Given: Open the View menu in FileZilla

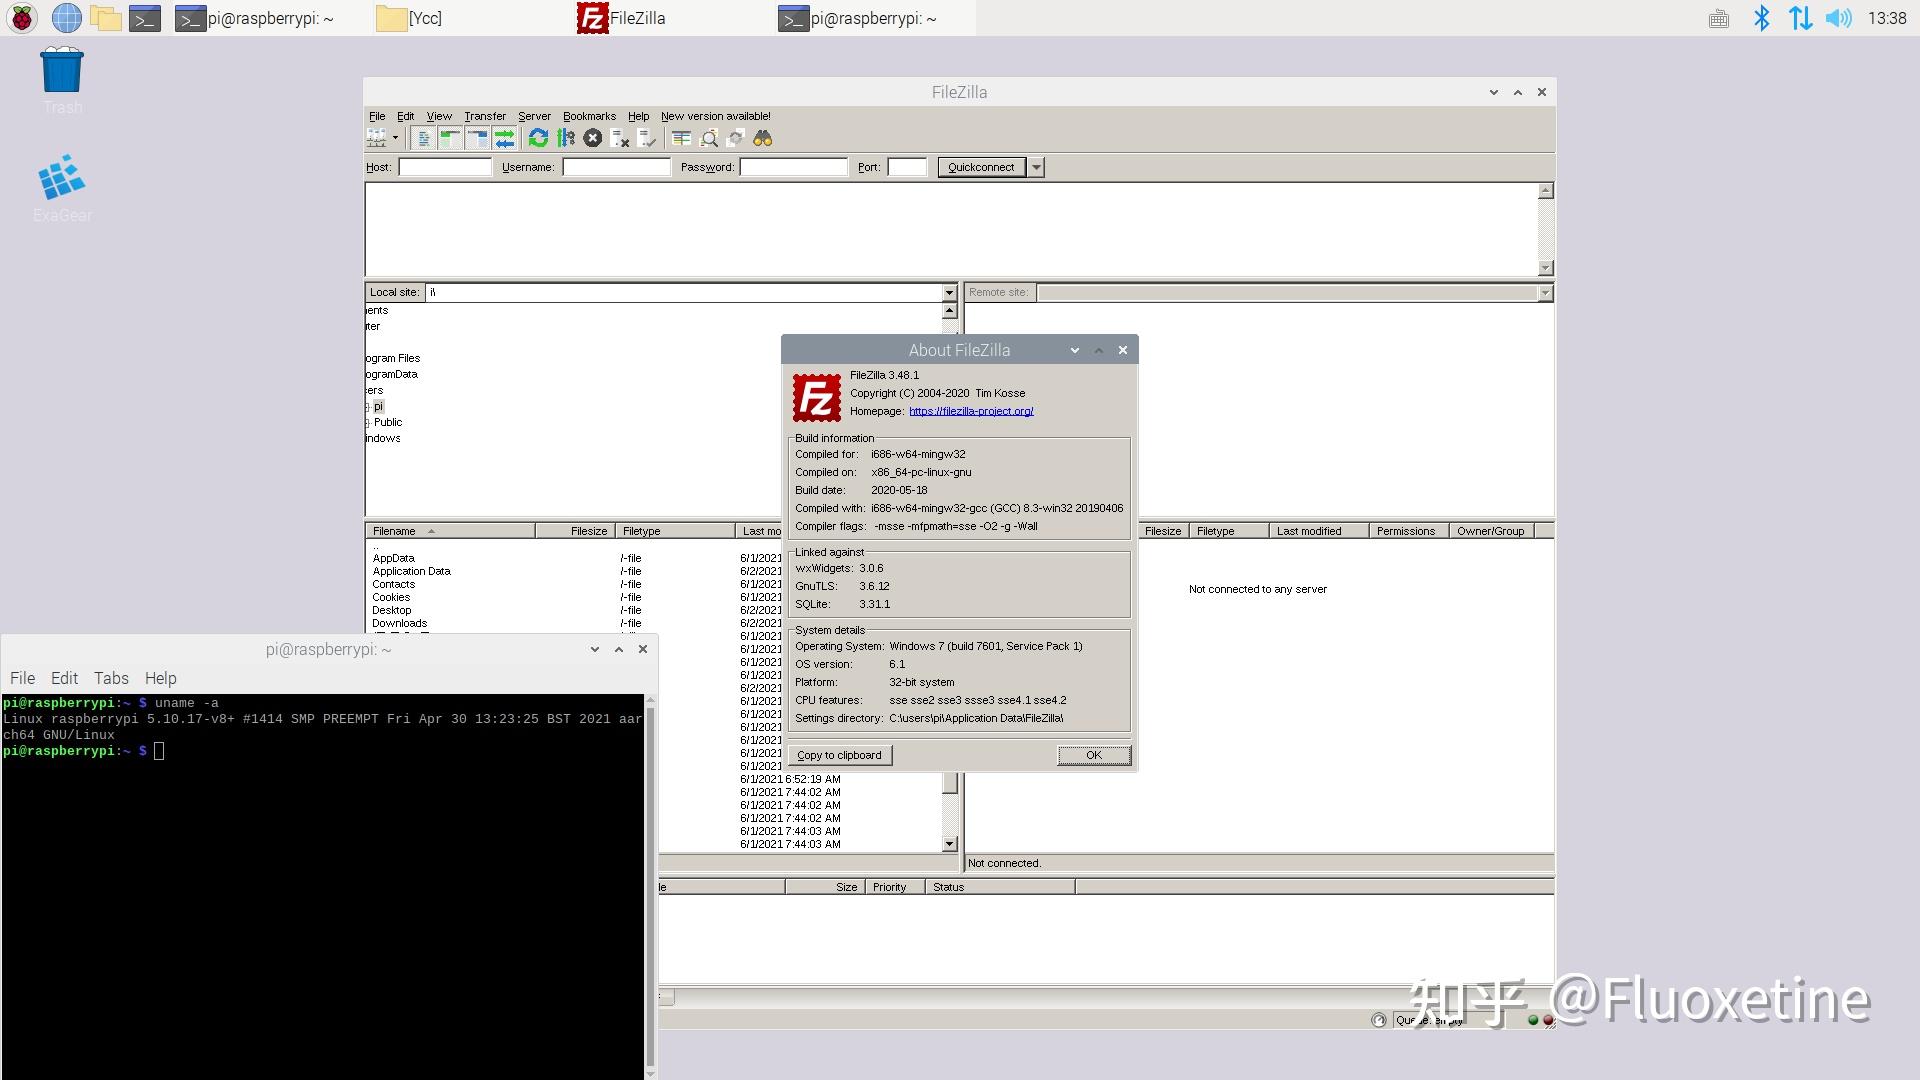Looking at the screenshot, I should (439, 116).
